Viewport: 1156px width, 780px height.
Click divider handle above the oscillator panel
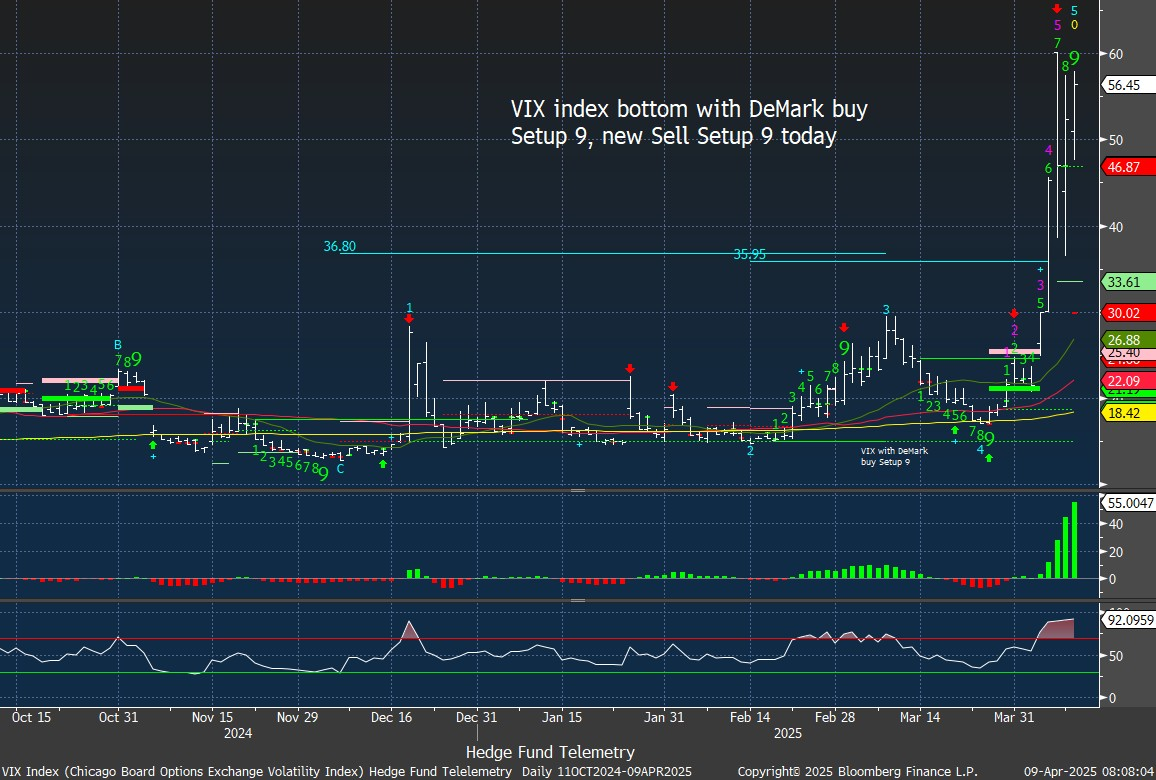[x=577, y=601]
